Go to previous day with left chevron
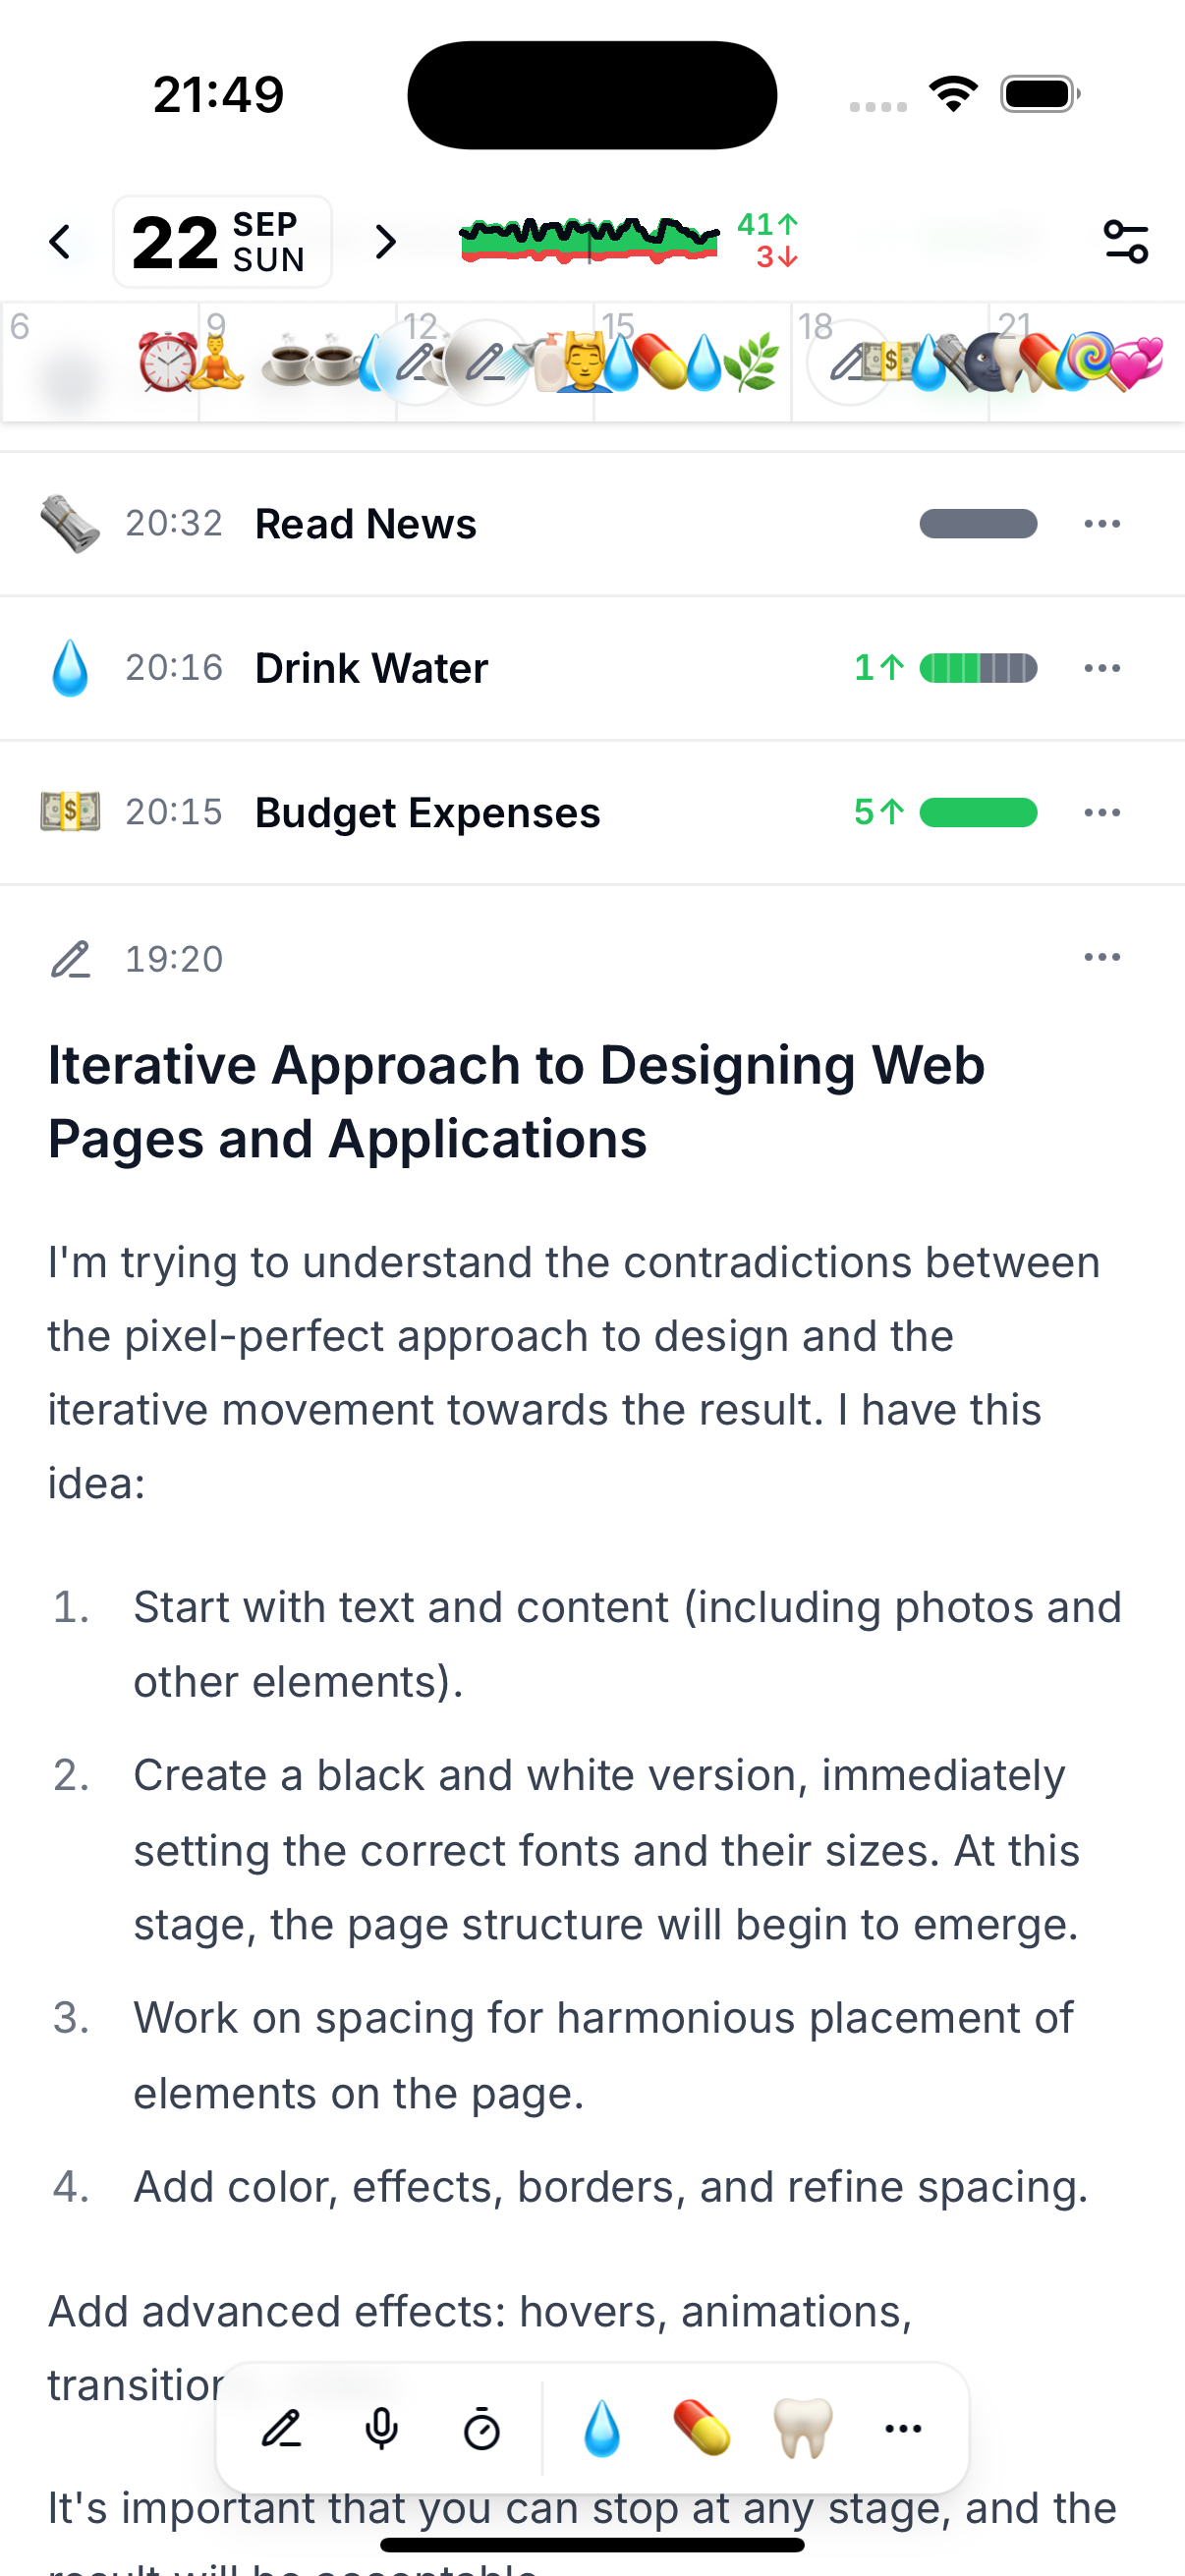The image size is (1185, 2576). click(60, 241)
